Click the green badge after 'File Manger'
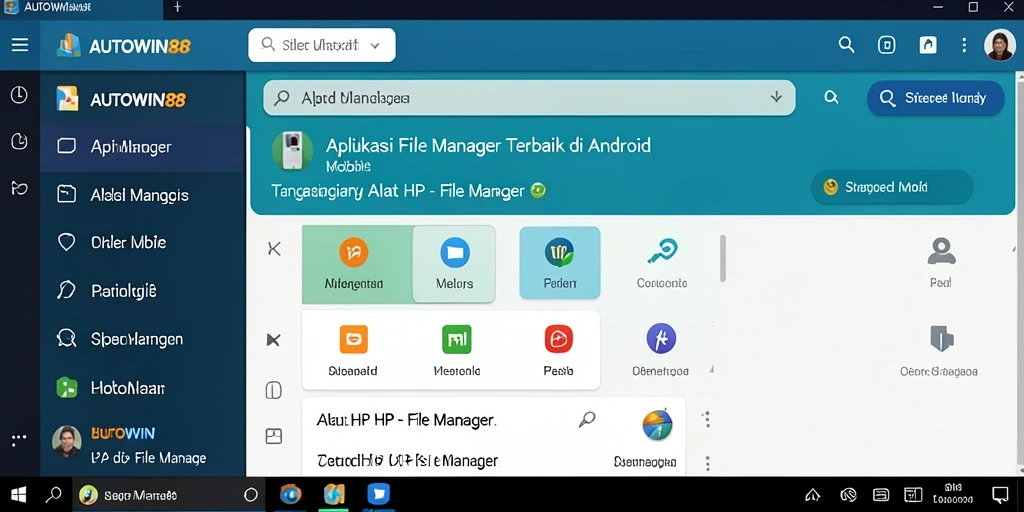Image resolution: width=1024 pixels, height=512 pixels. pyautogui.click(x=537, y=191)
